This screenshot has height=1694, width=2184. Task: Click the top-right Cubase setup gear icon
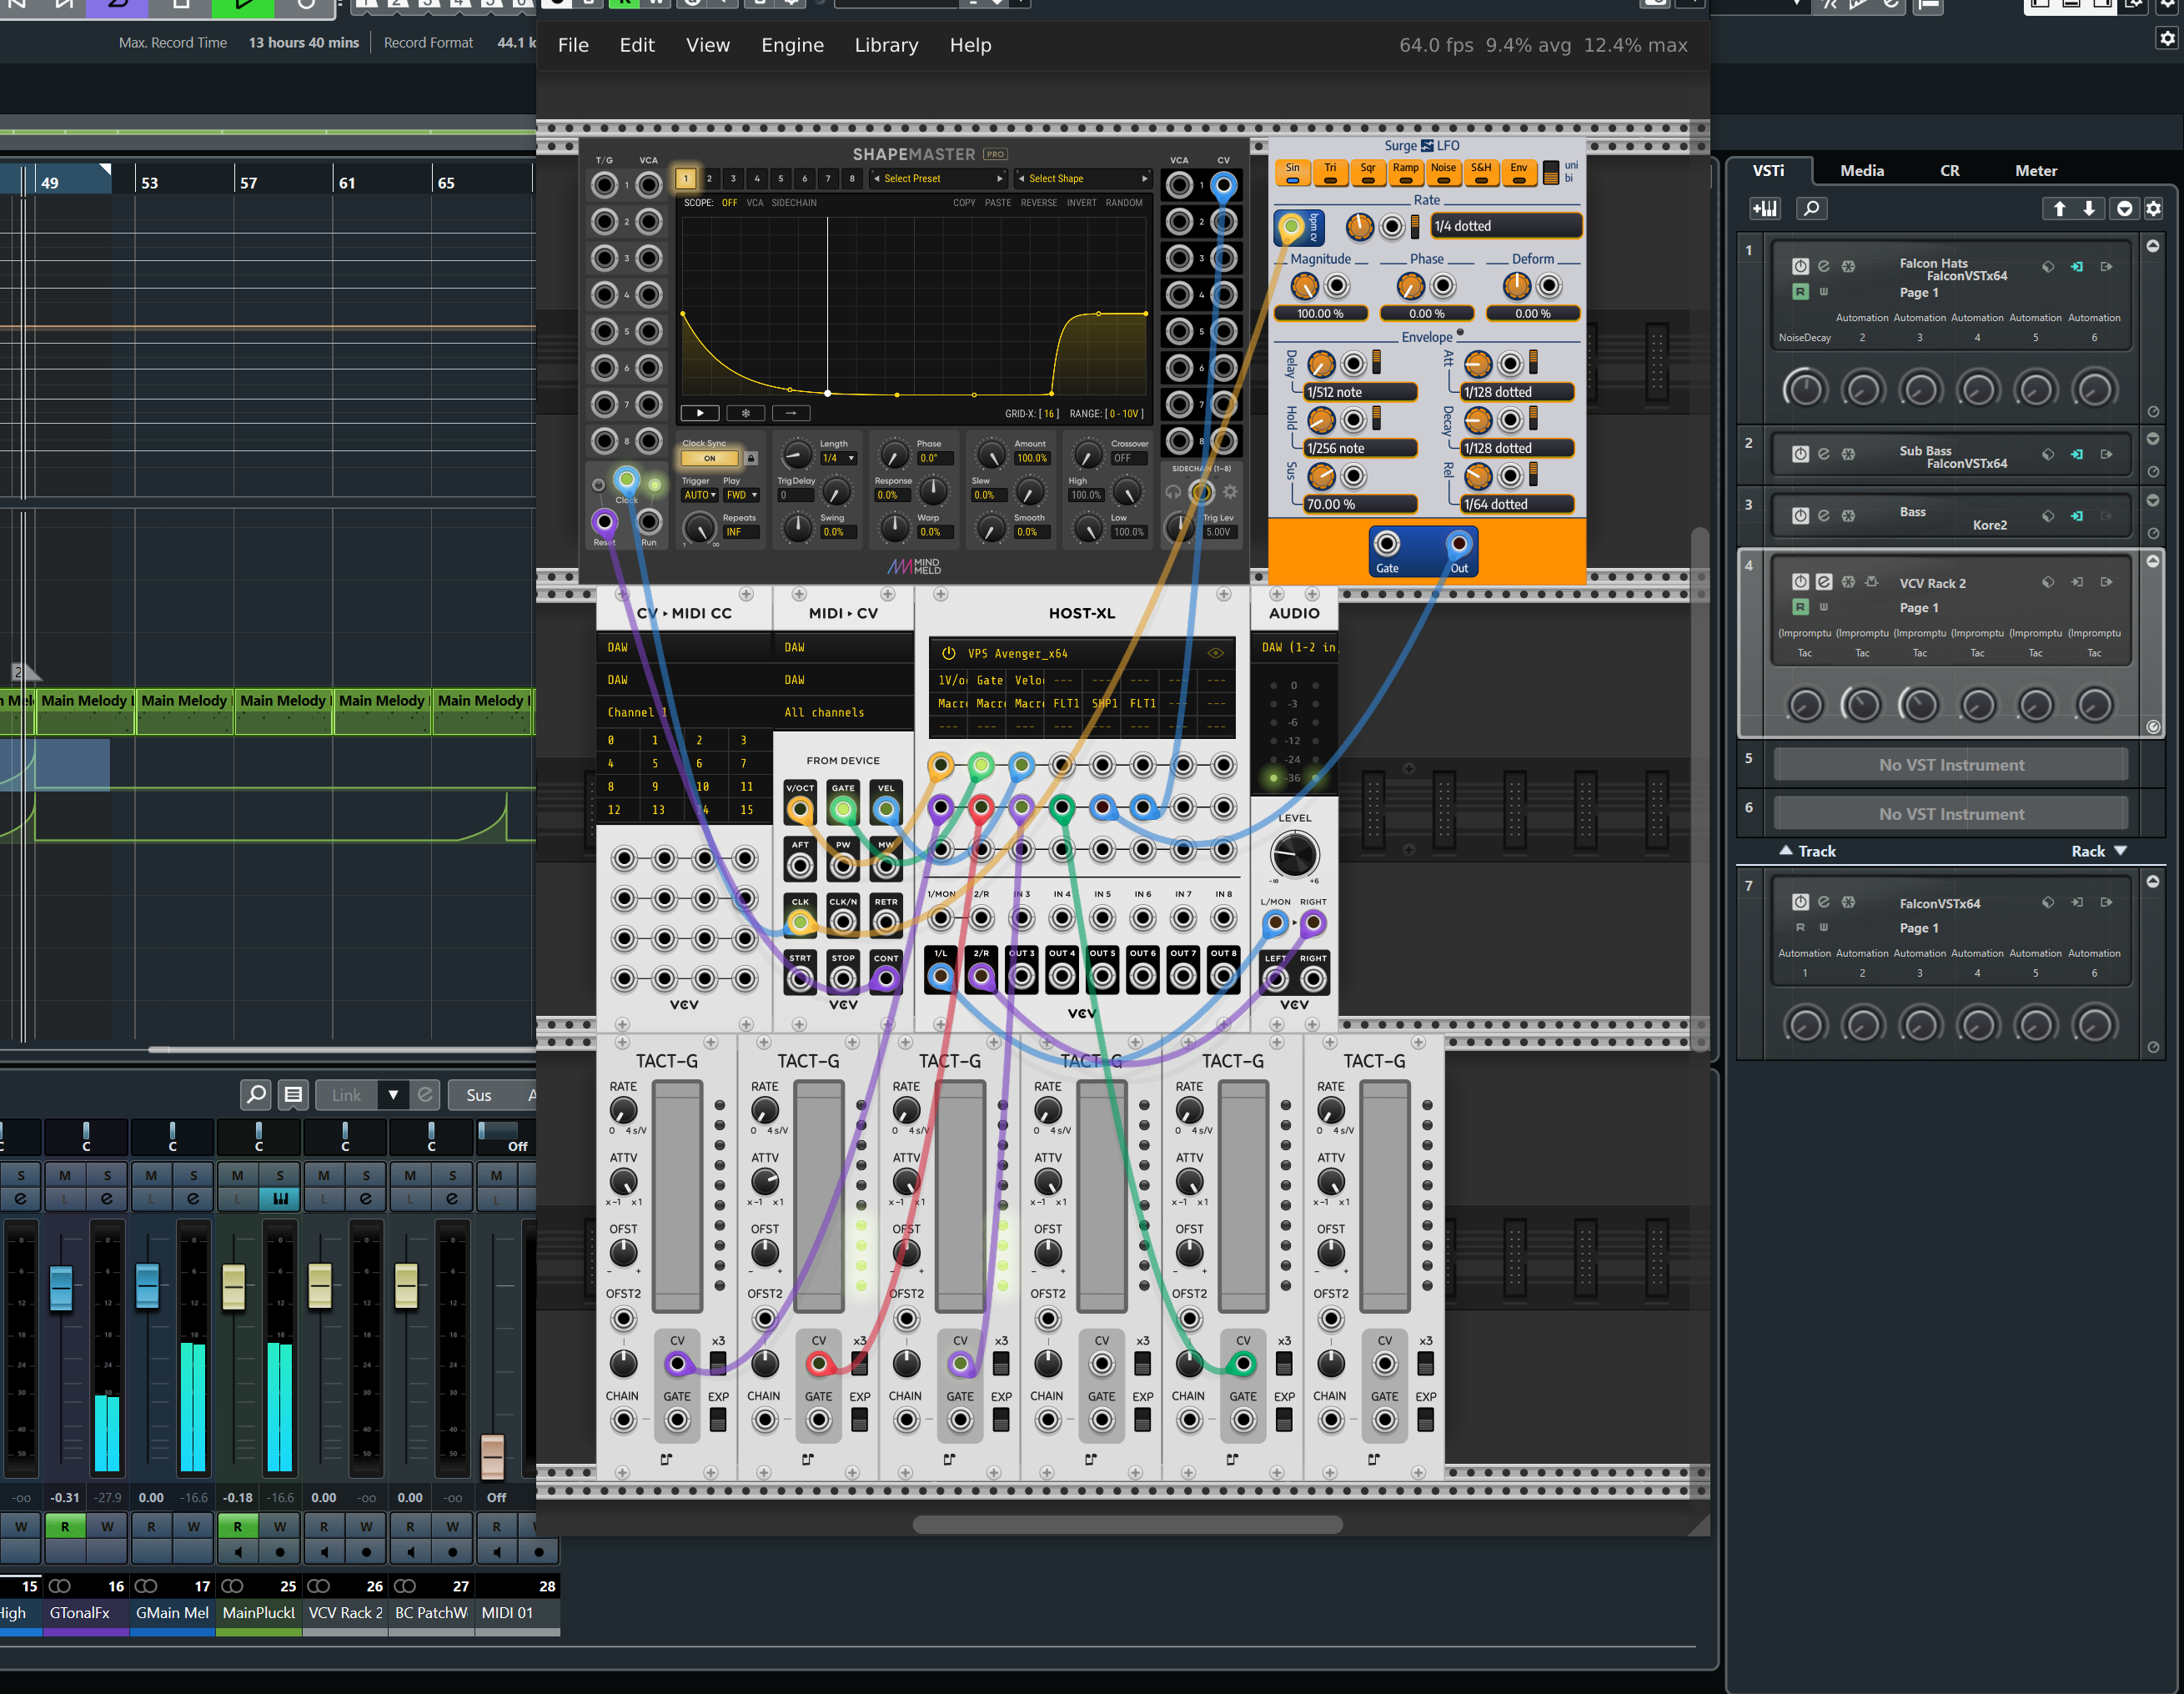pyautogui.click(x=2166, y=38)
